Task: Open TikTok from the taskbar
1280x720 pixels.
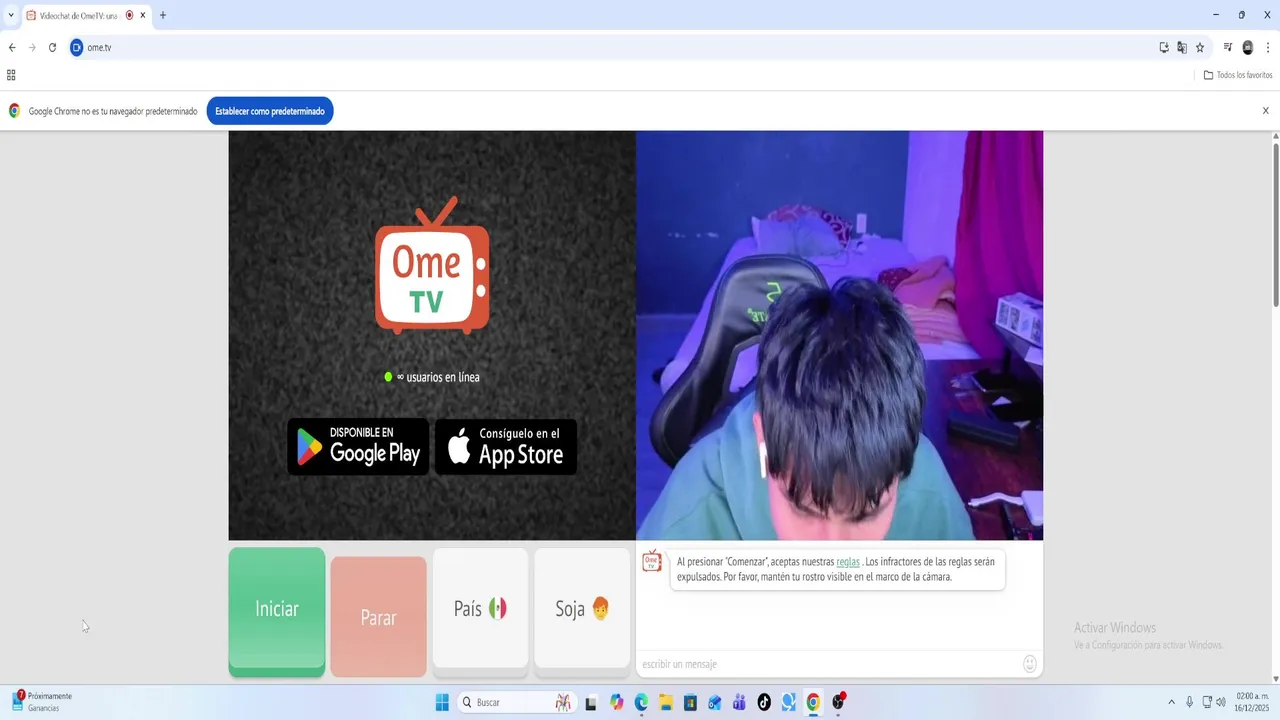Action: point(764,703)
